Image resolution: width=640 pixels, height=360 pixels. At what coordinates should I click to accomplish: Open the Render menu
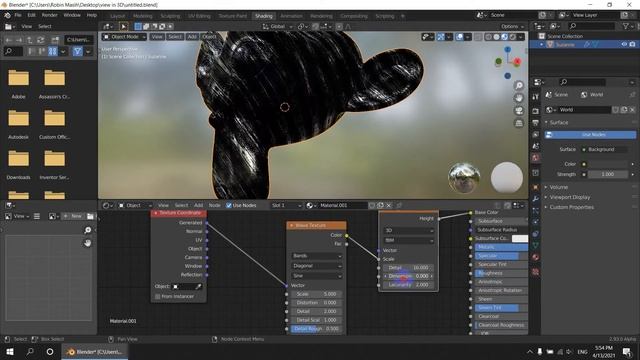pyautogui.click(x=49, y=15)
